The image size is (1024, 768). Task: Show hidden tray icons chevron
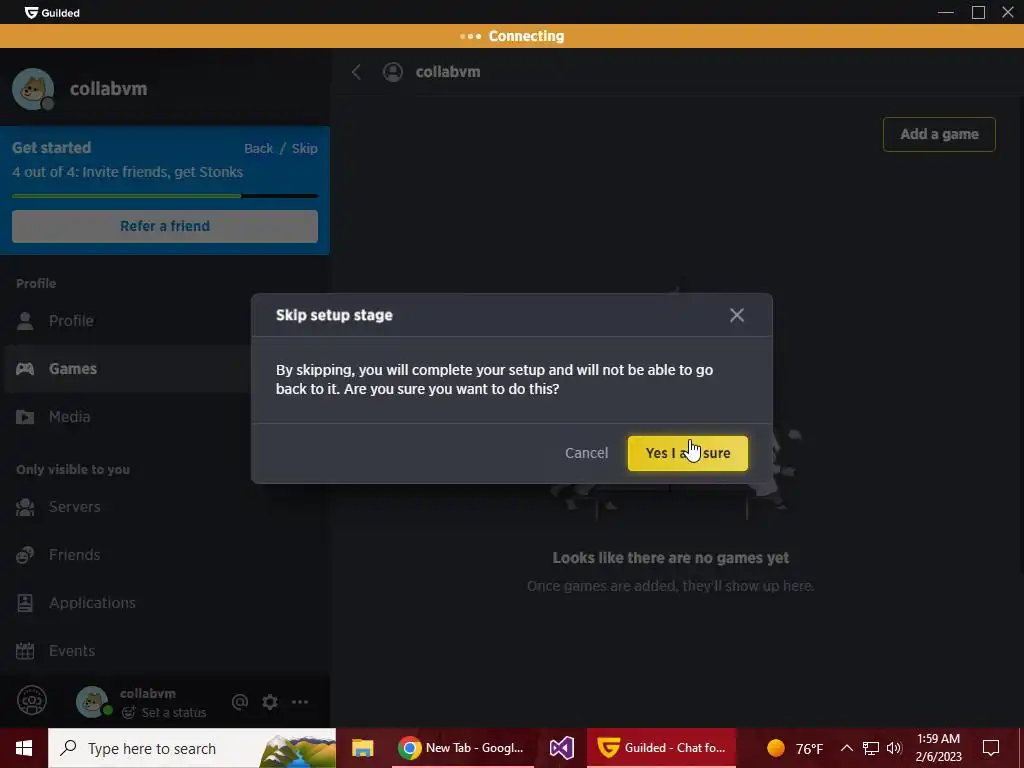846,748
